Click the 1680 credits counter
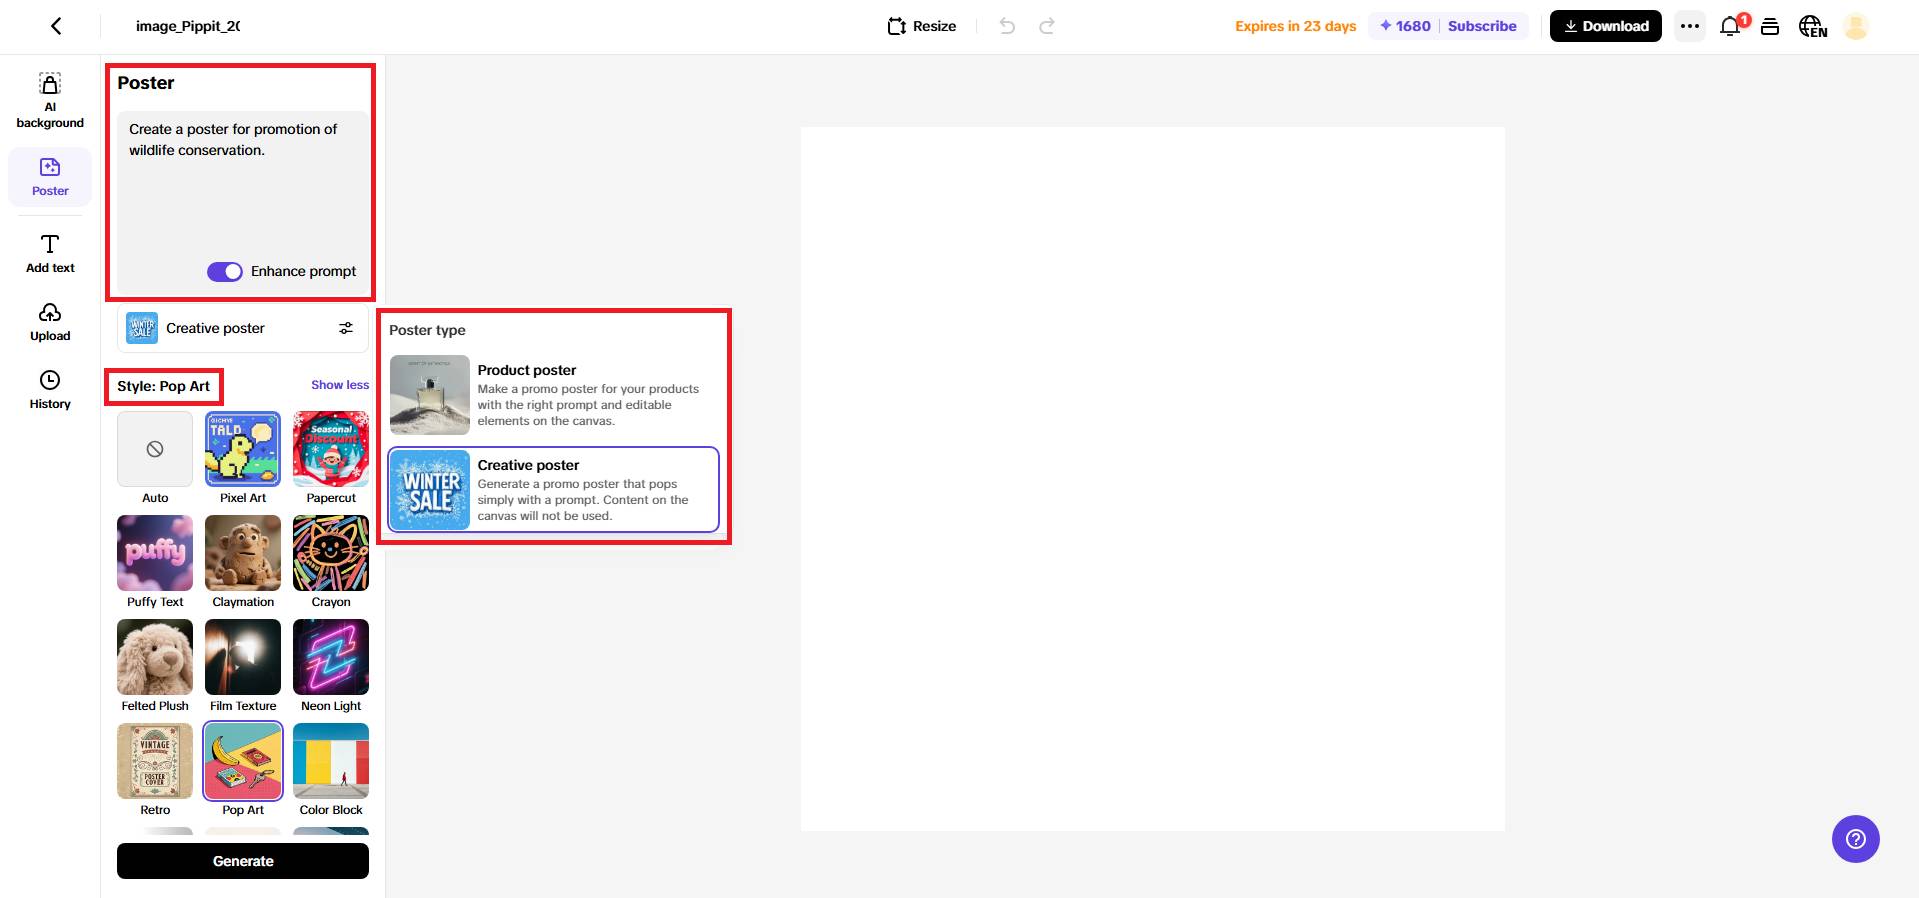The width and height of the screenshot is (1919, 898). (x=1405, y=26)
